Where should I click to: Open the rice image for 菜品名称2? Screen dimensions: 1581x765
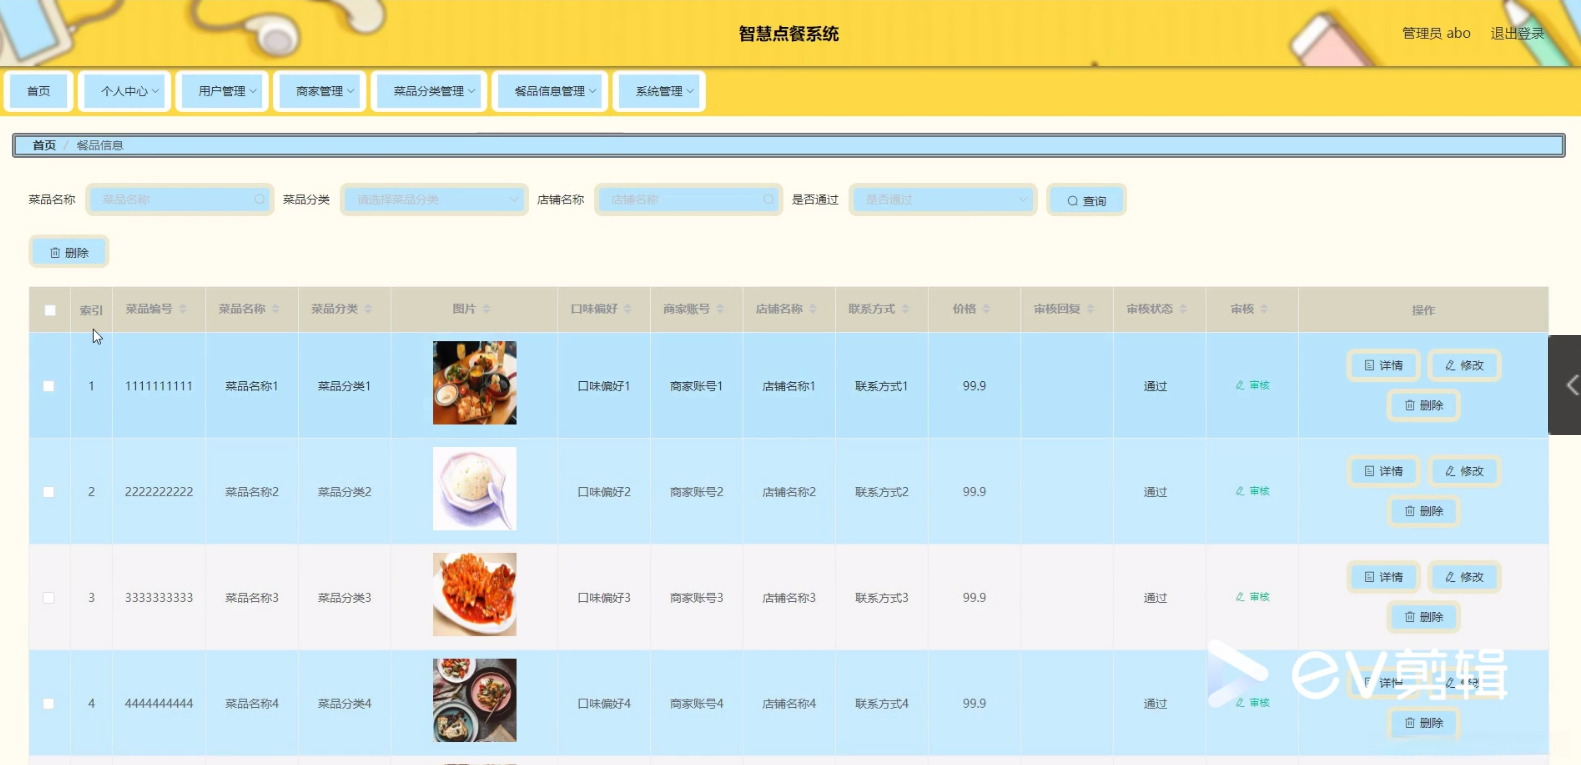pos(475,489)
